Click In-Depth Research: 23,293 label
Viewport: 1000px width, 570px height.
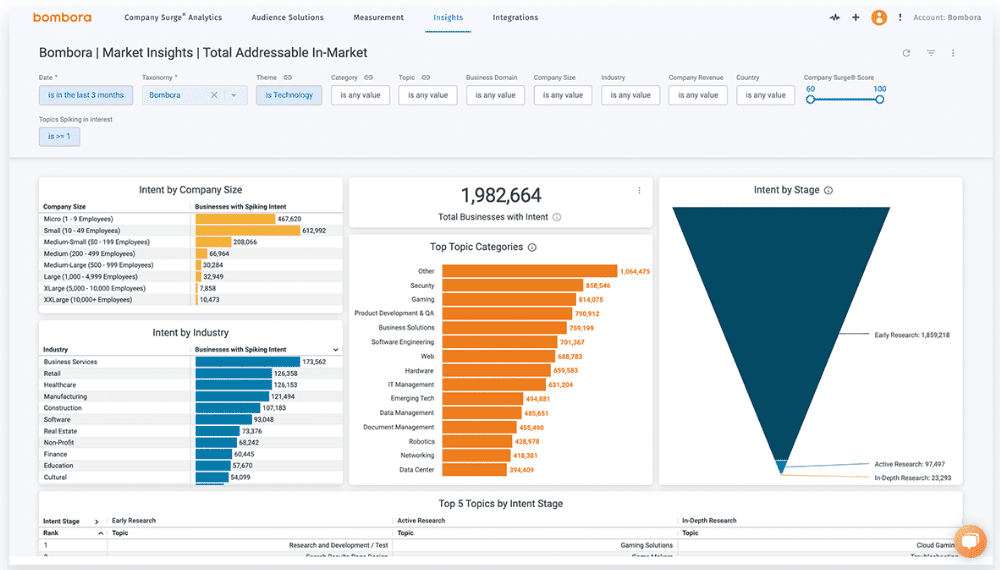[913, 478]
